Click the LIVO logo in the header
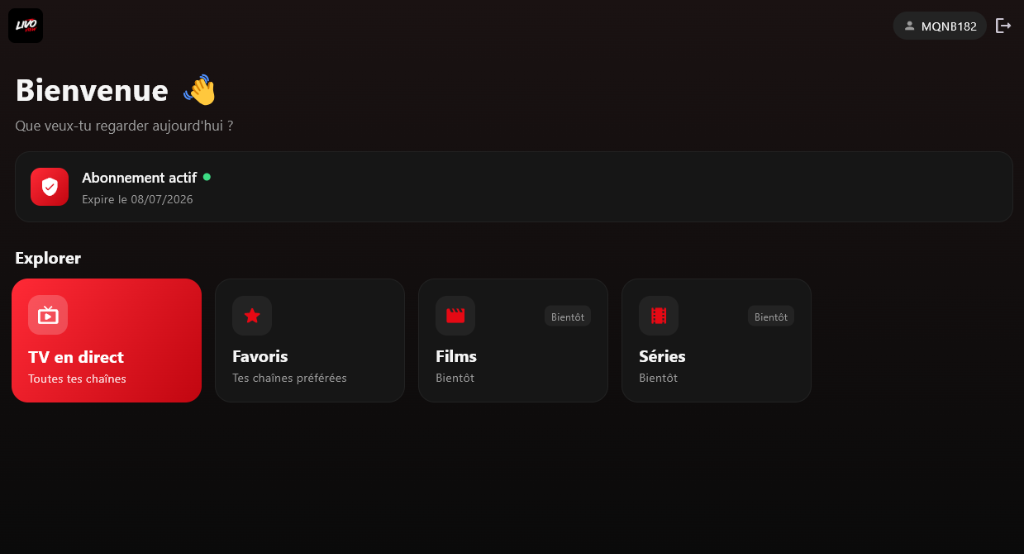Screen dimensions: 1024x554 point(25,25)
